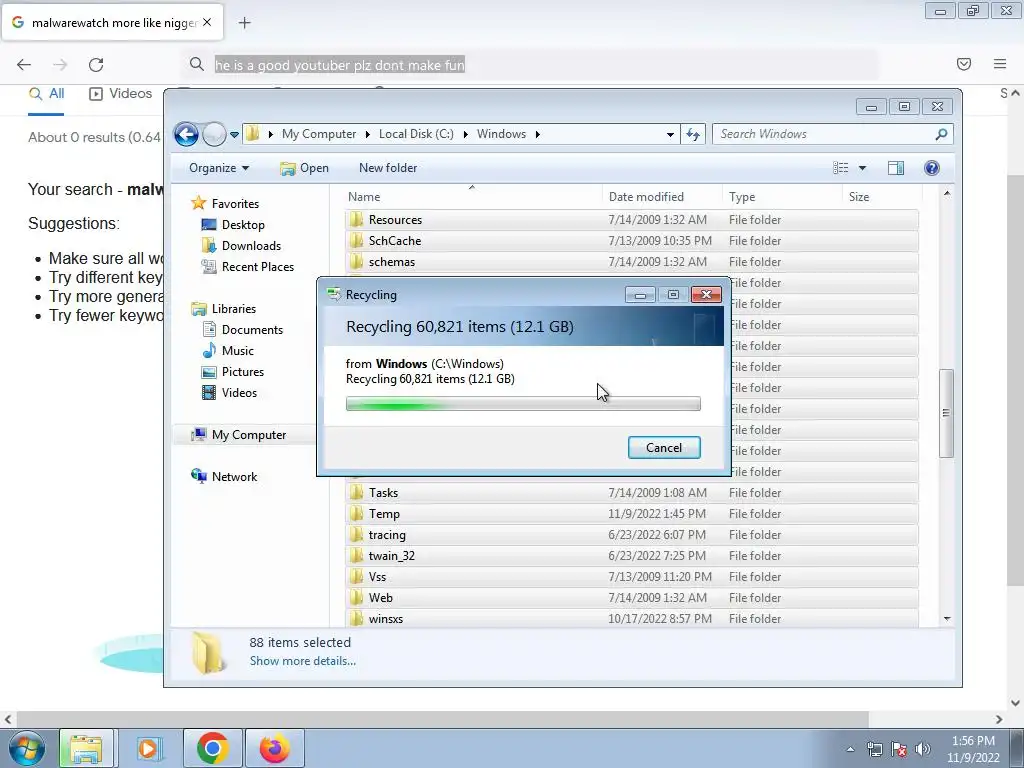The width and height of the screenshot is (1024, 768).
Task: Click the Show more details link
Action: point(302,661)
